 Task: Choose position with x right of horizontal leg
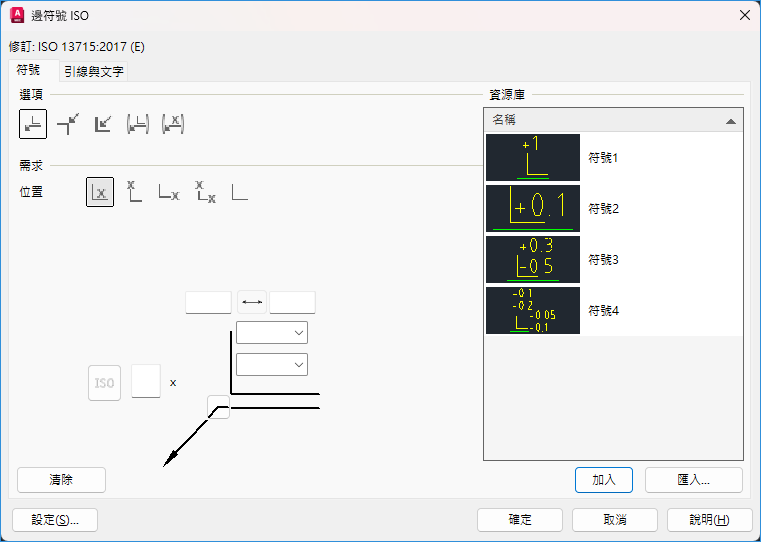tap(169, 192)
